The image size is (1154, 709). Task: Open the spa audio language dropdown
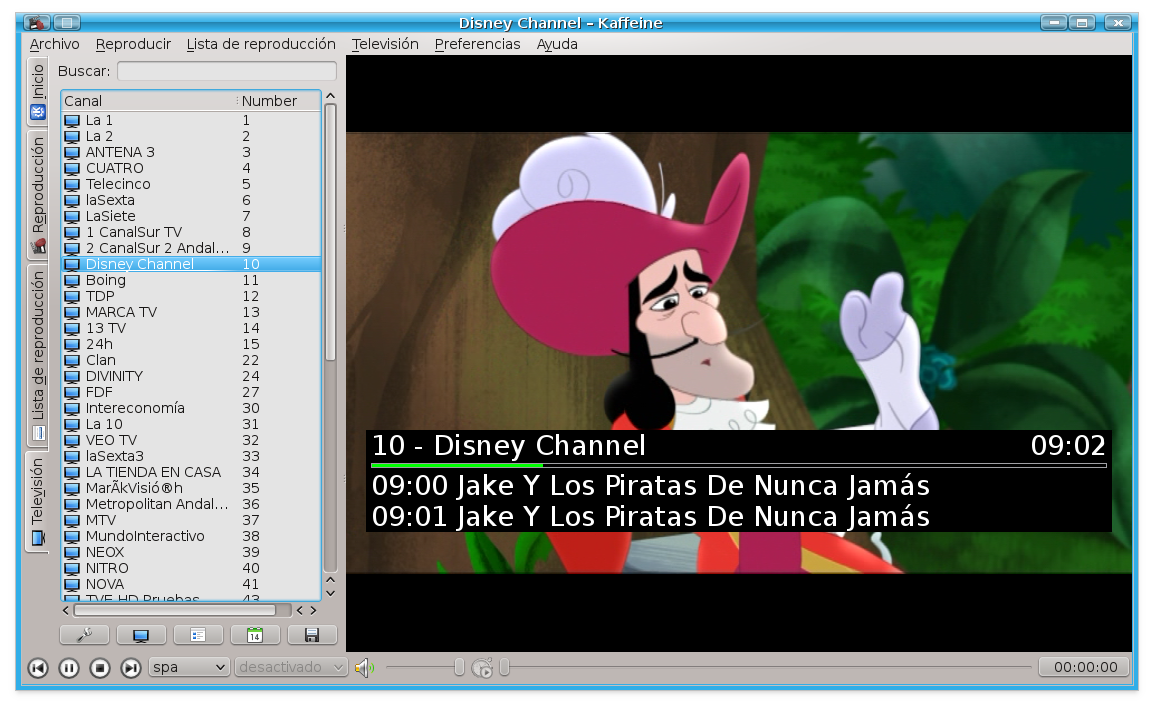[189, 667]
